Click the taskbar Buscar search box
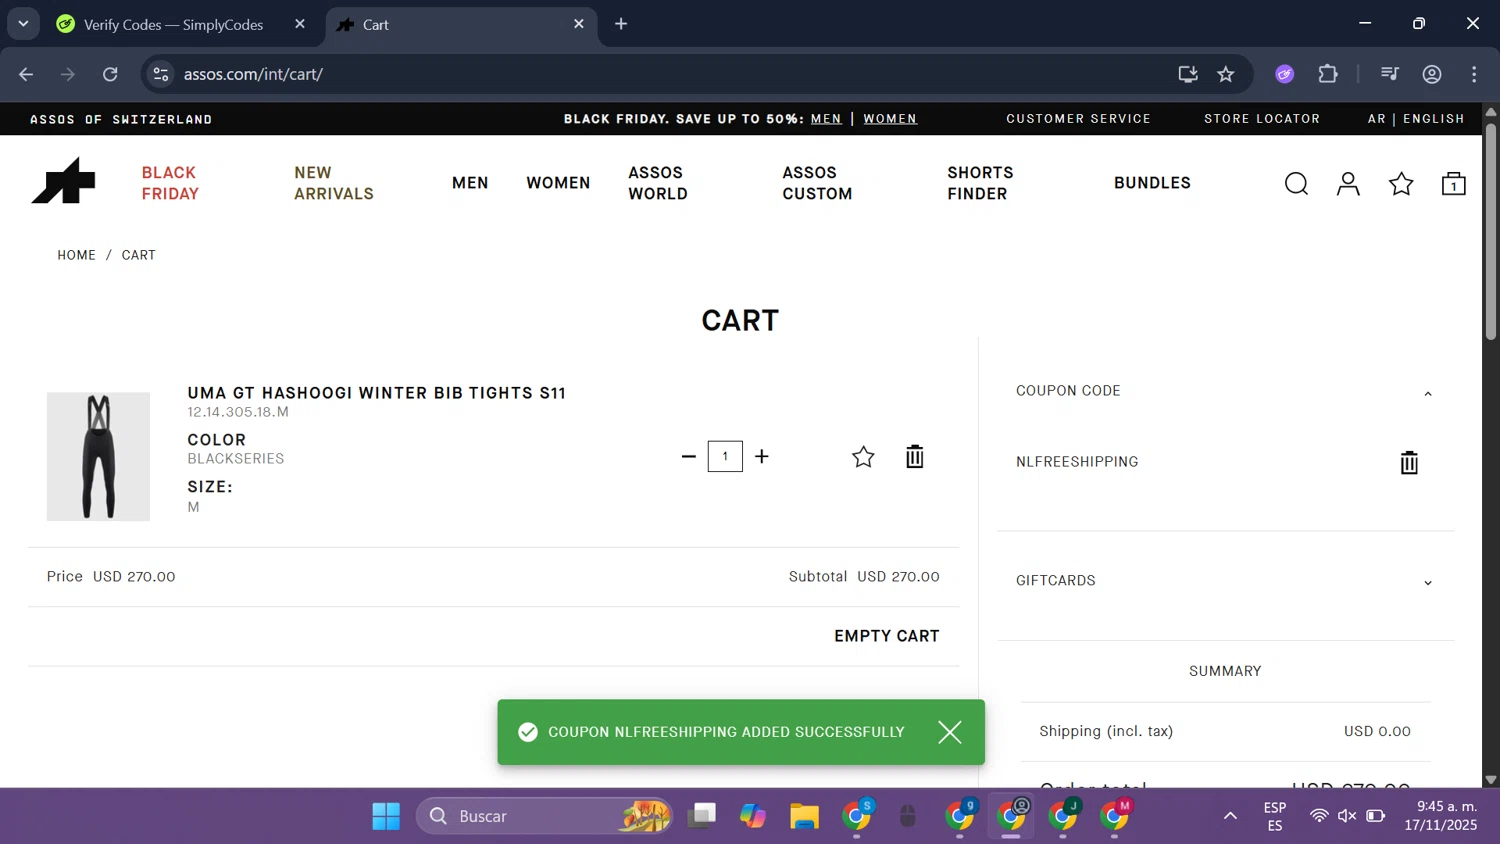This screenshot has width=1500, height=844. (x=544, y=816)
